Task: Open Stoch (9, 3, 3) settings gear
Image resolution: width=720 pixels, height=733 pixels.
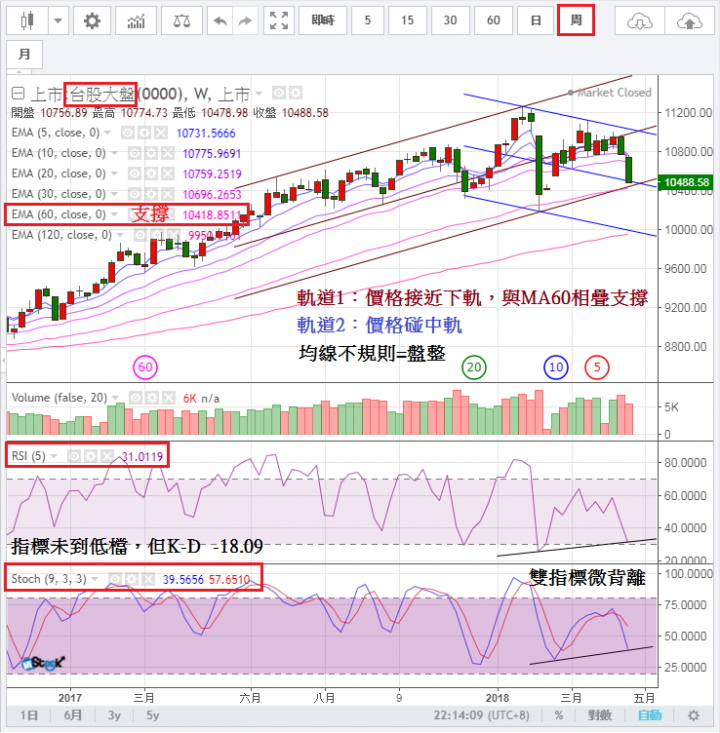Action: (x=132, y=579)
